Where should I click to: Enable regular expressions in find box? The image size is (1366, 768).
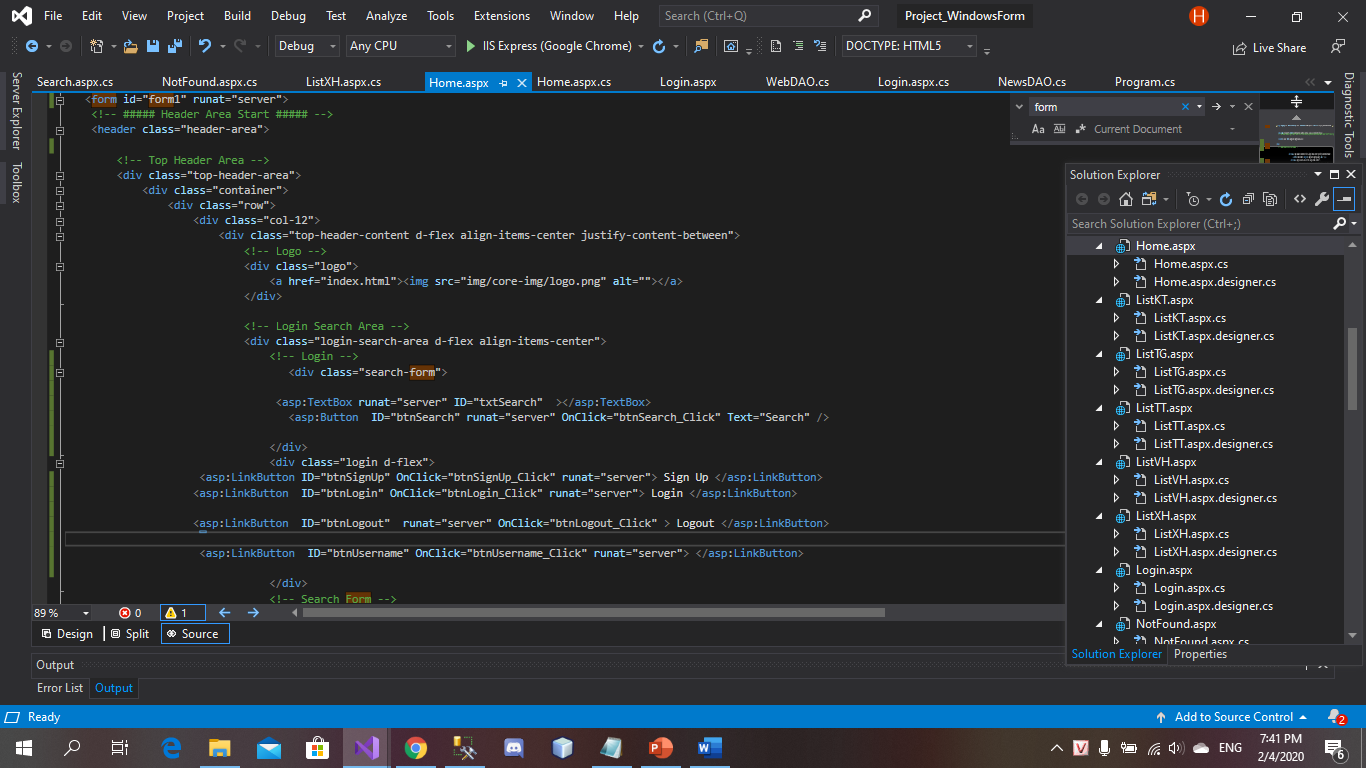[1080, 129]
